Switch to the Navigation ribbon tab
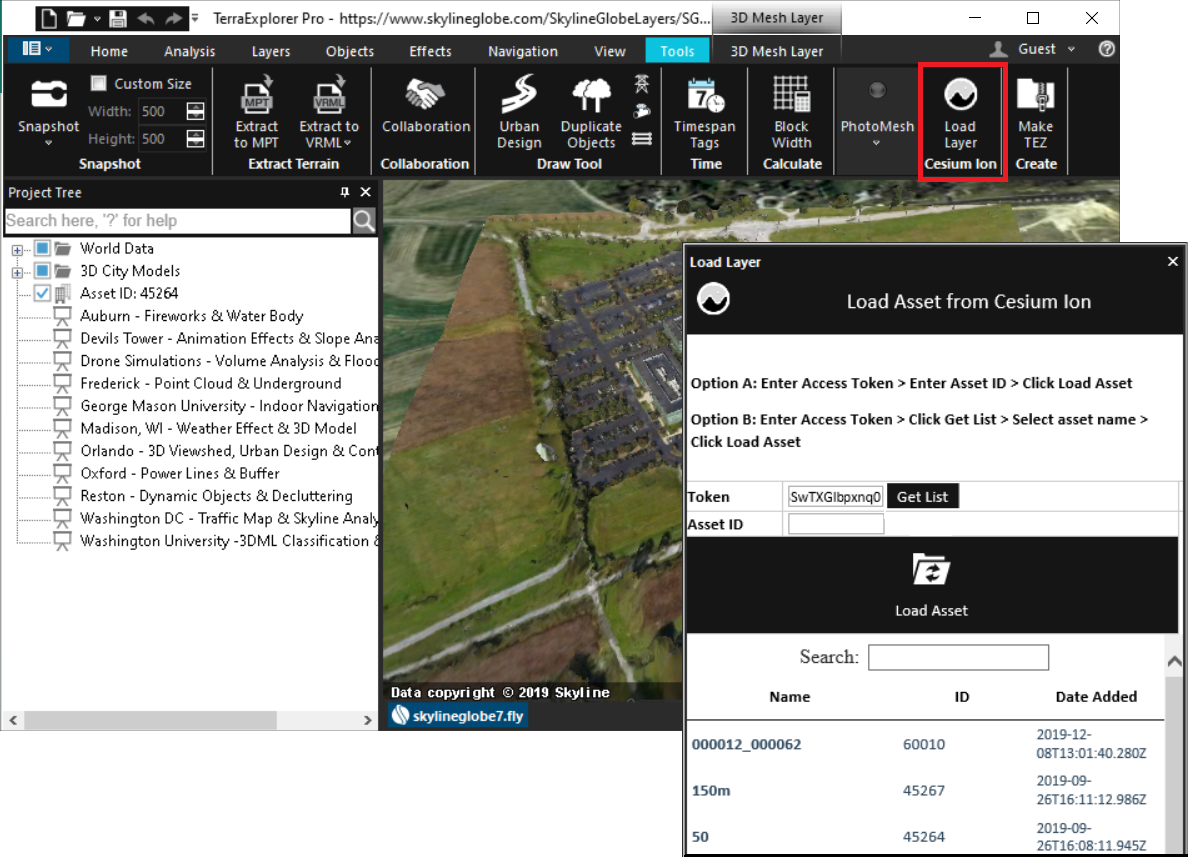Screen dimensions: 1188x857 click(523, 51)
